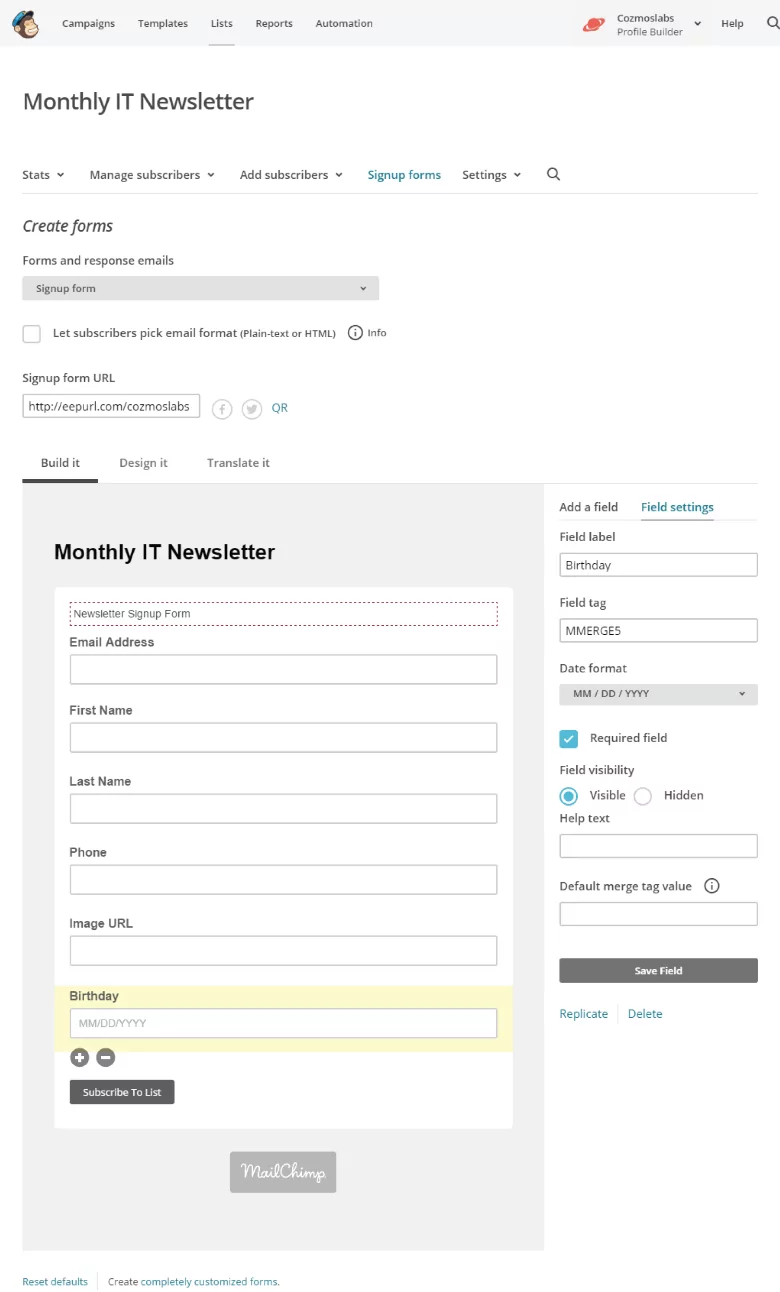This screenshot has height=1292, width=780.
Task: Click the top-right search icon
Action: [772, 23]
